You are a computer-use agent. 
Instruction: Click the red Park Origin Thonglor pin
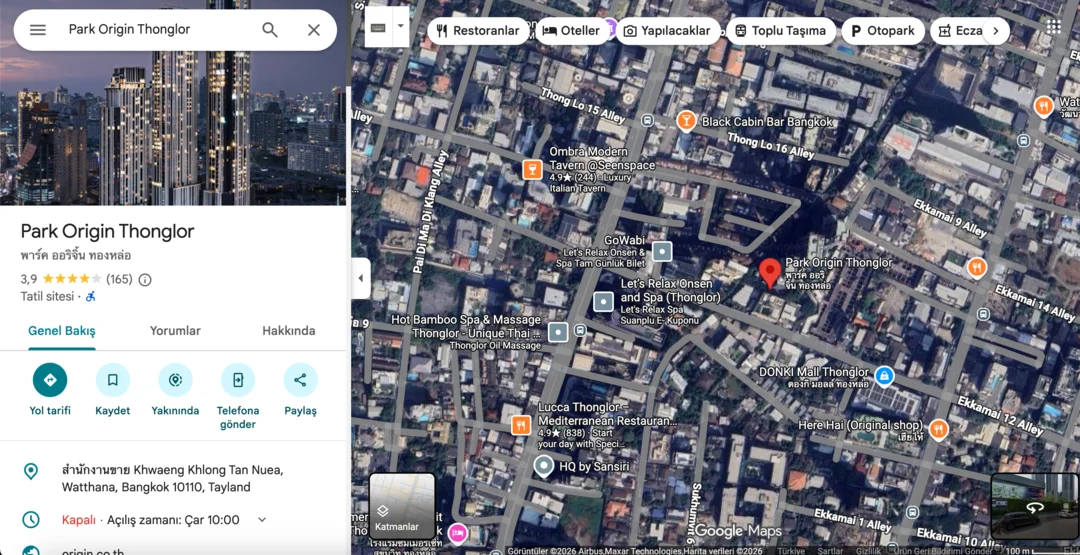click(x=769, y=273)
